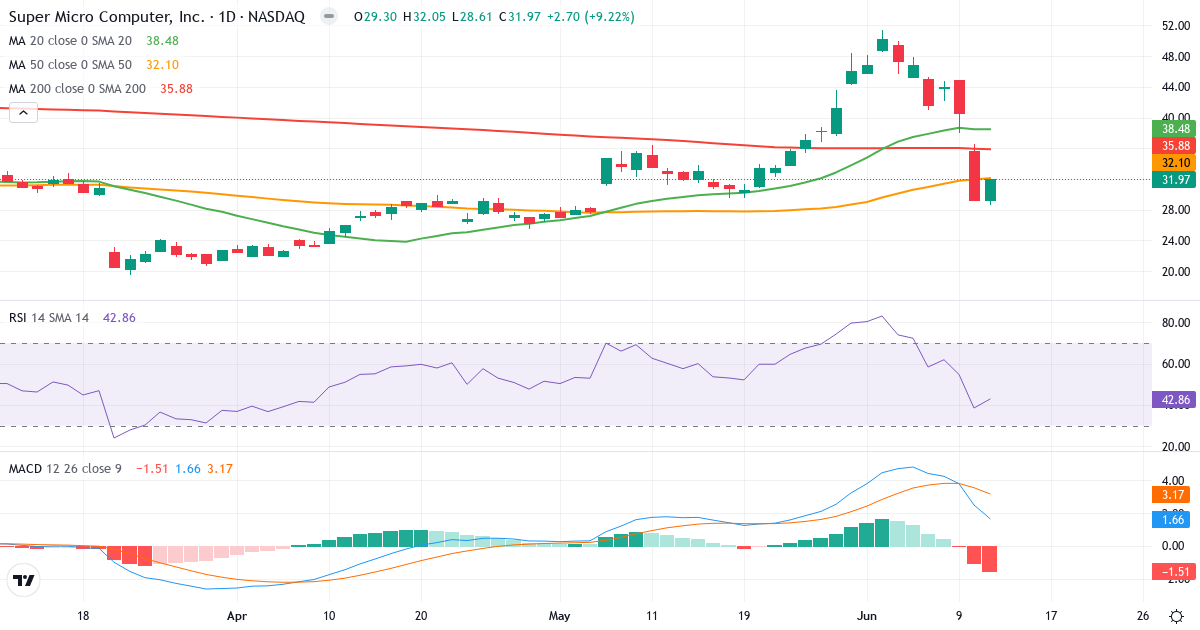
Task: Click the 32.10 orange price label
Action: pos(1174,163)
